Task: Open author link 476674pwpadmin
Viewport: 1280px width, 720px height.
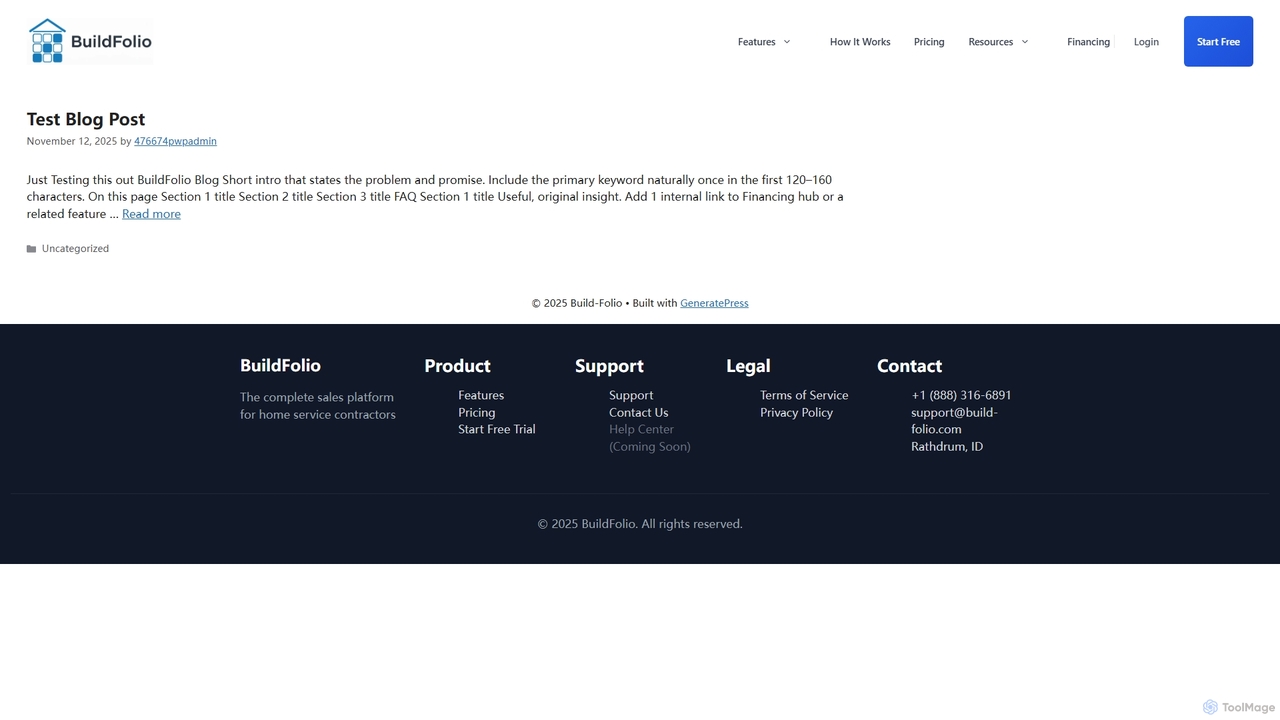Action: [175, 141]
